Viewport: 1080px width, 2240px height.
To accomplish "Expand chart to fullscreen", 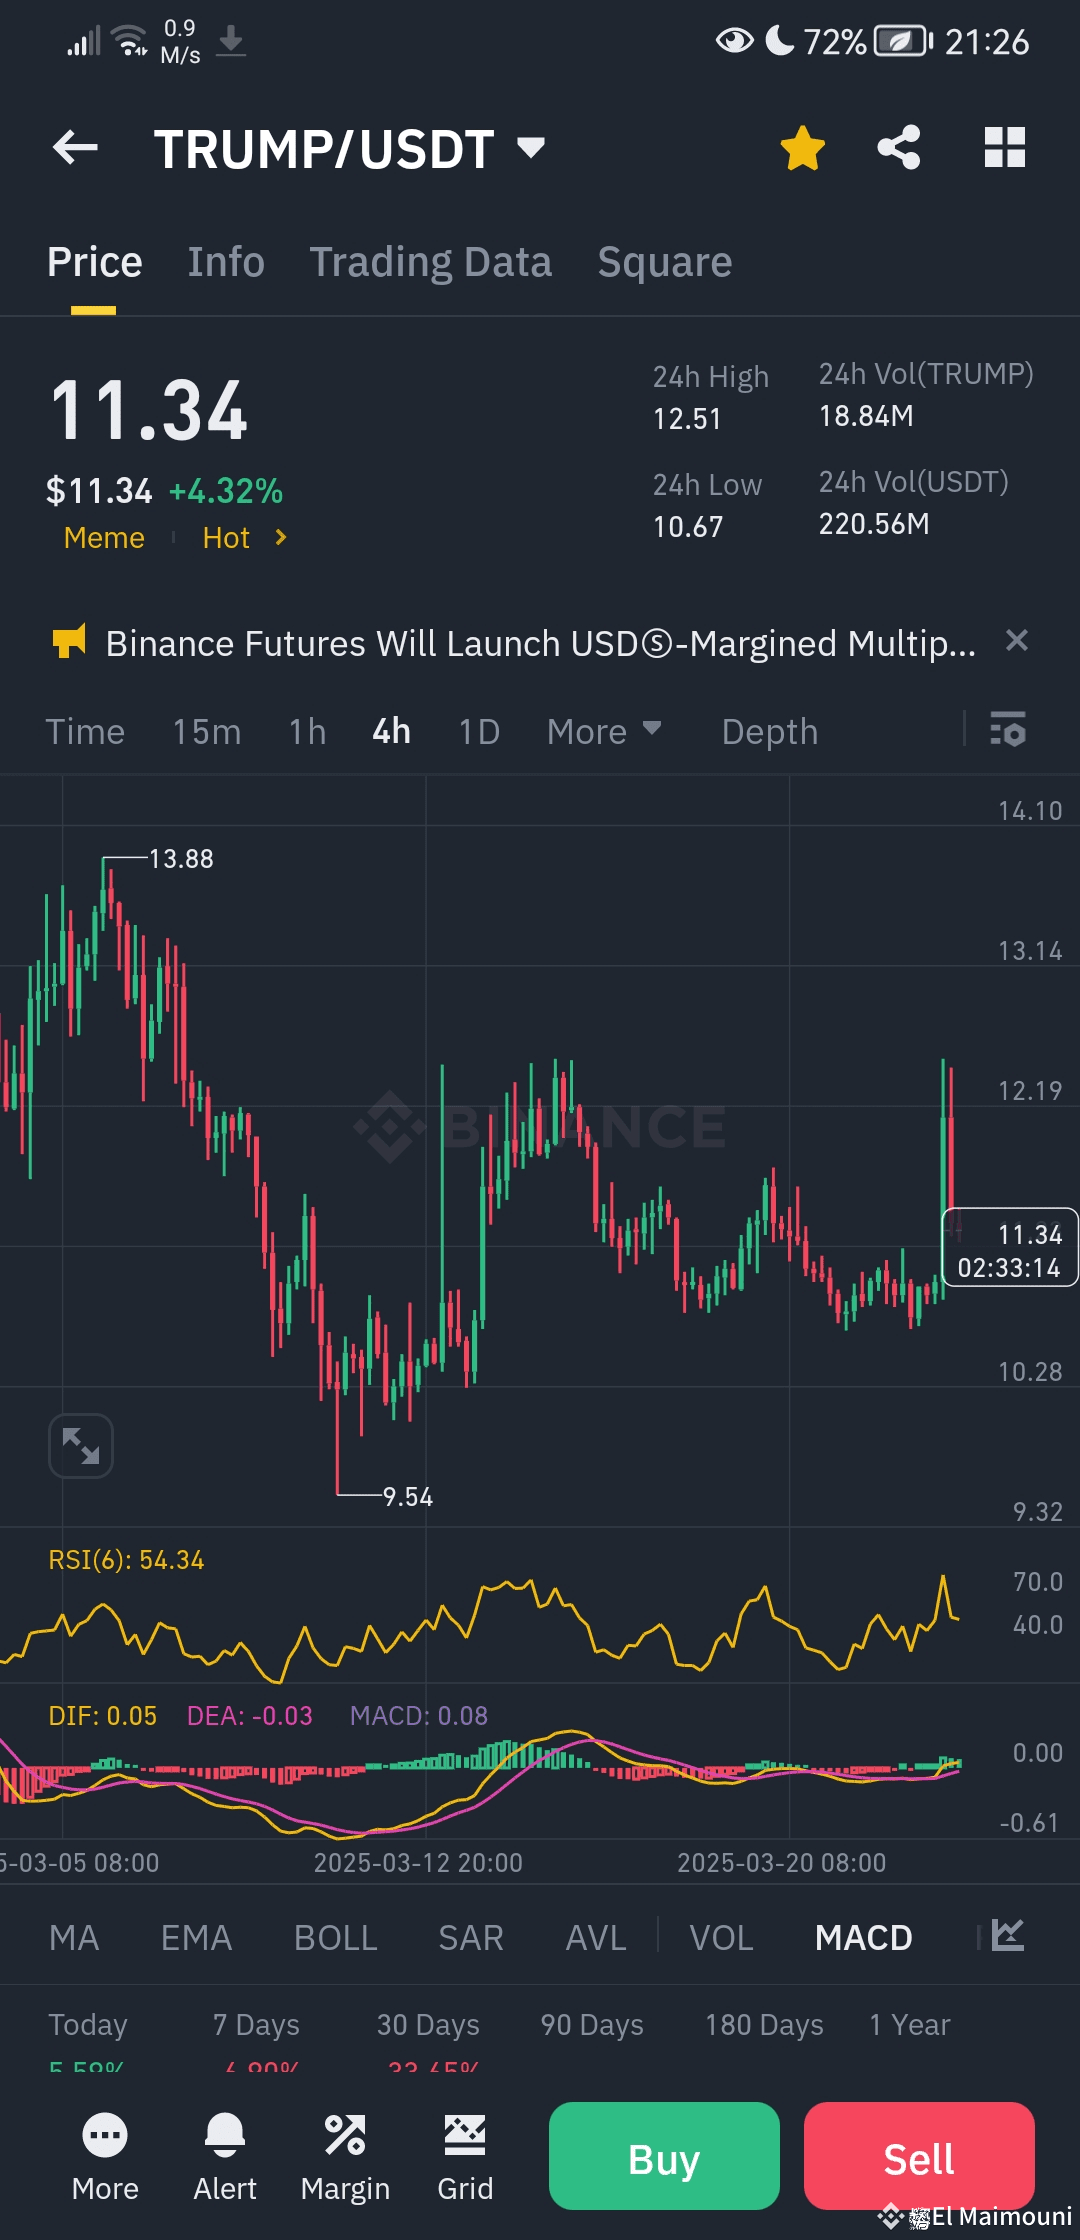I will click(81, 1445).
